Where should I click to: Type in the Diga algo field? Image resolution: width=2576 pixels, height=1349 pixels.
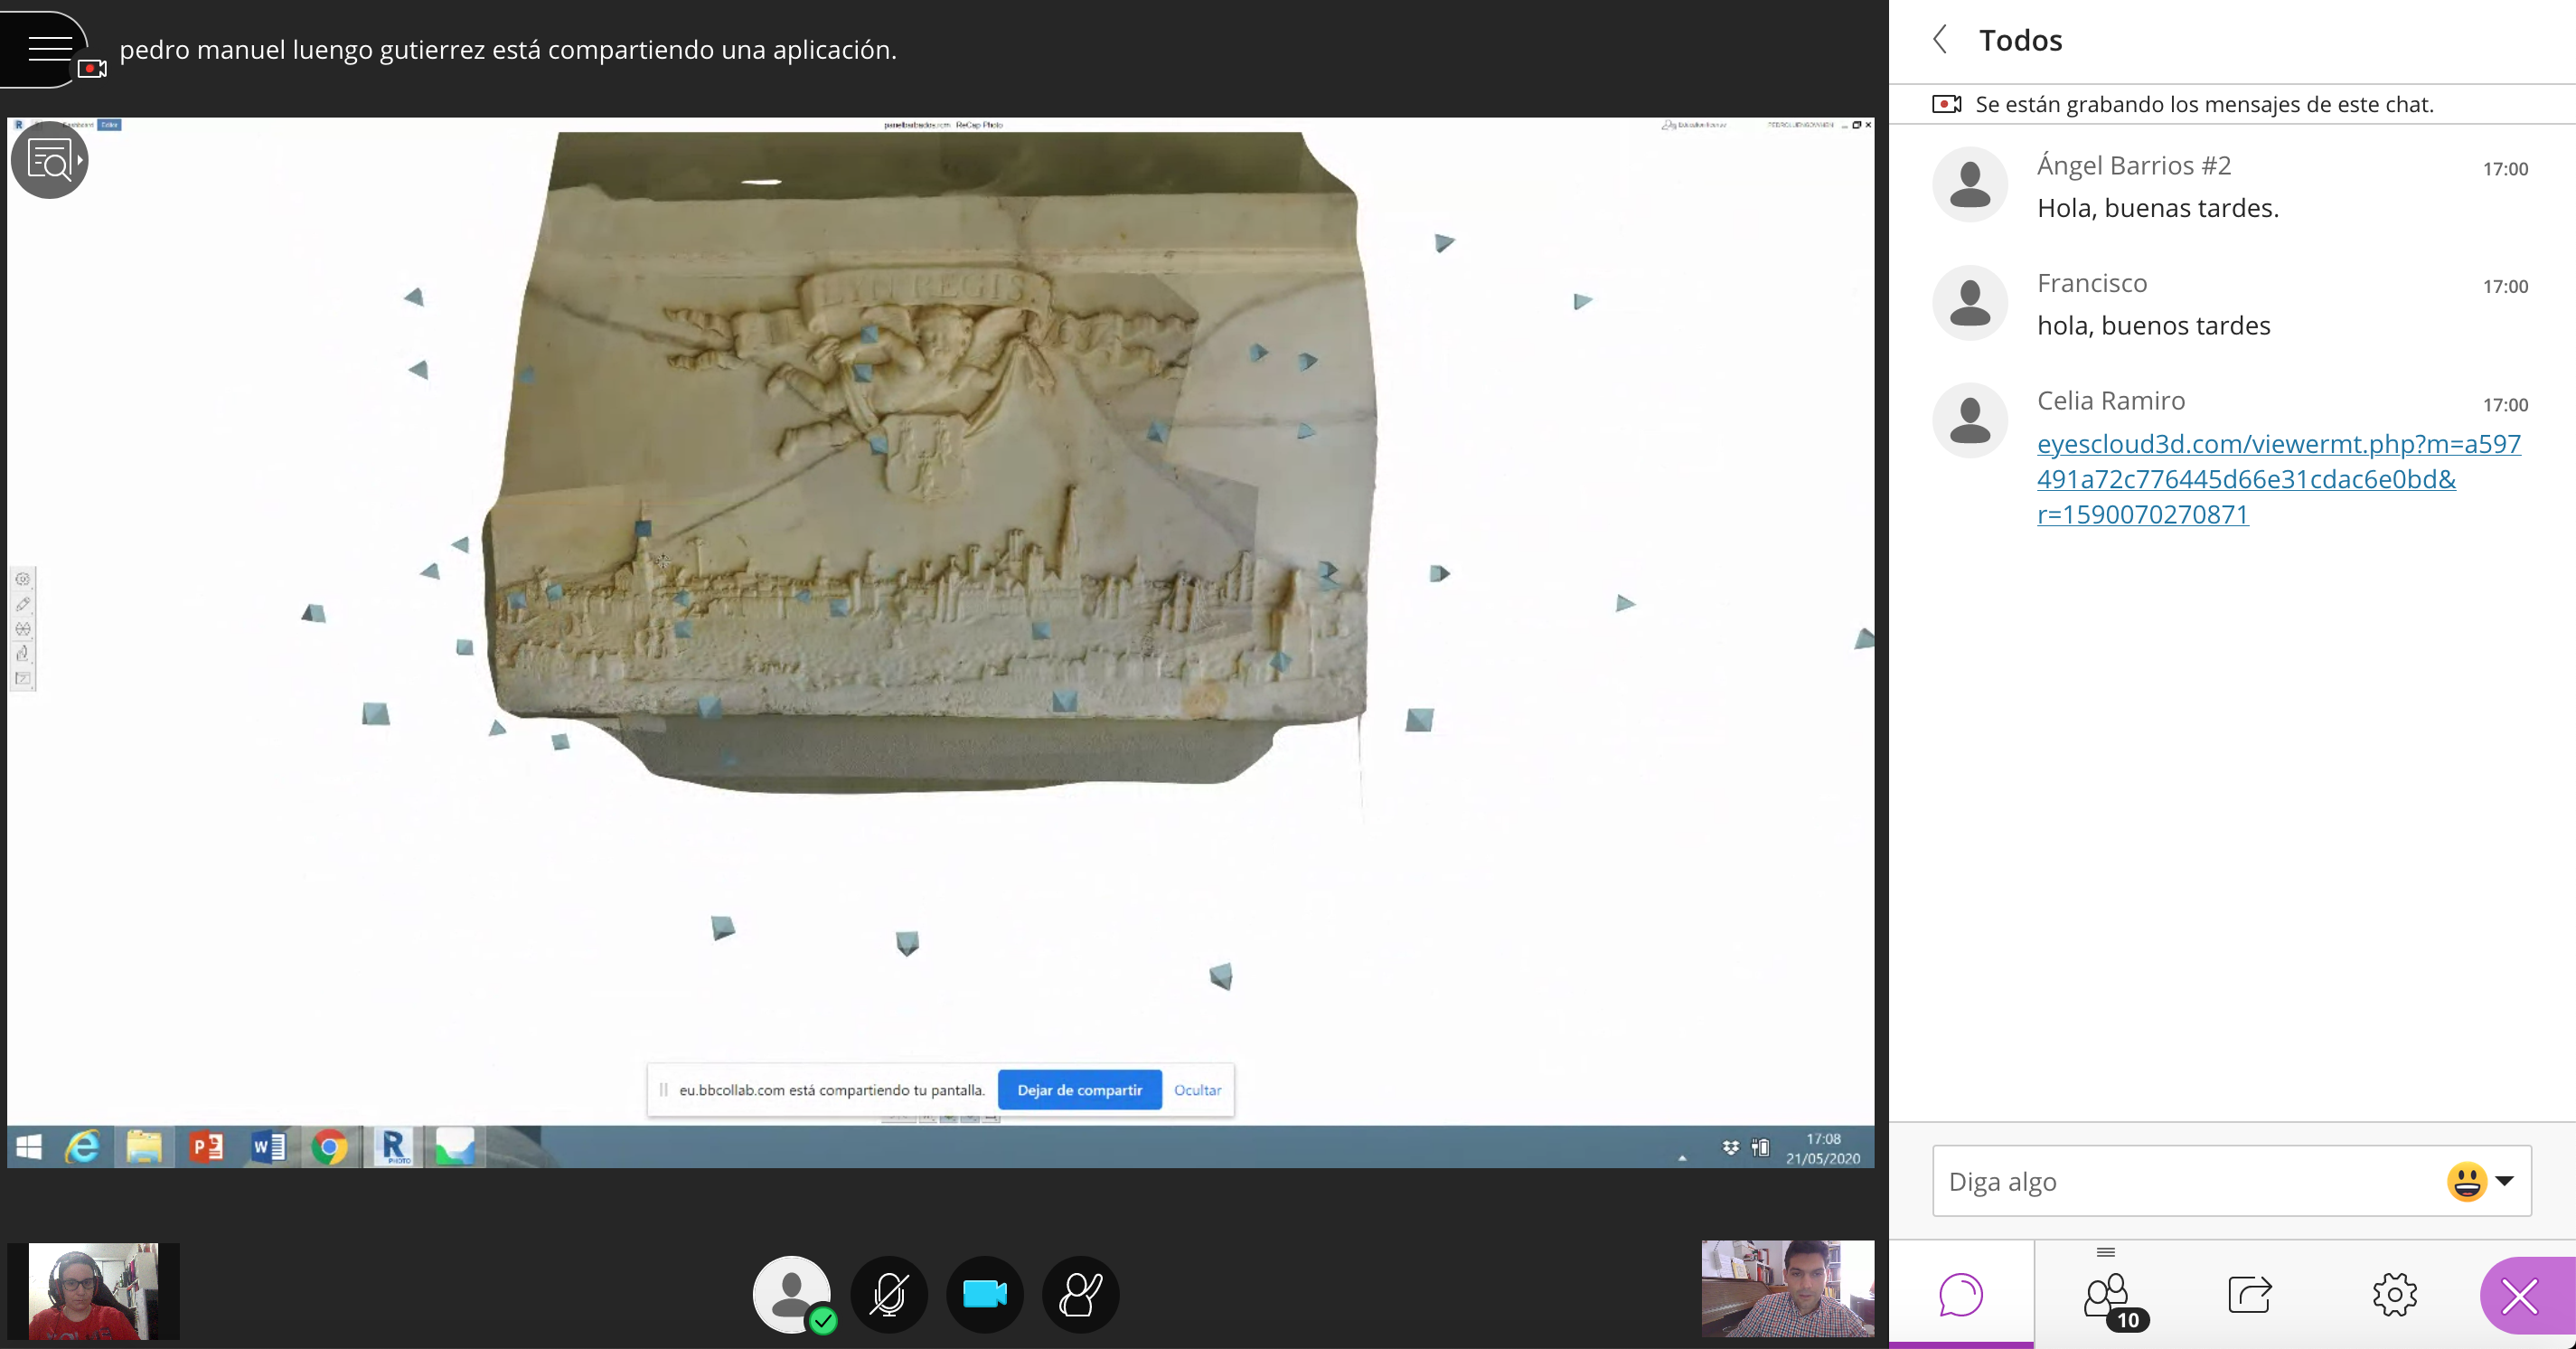pyautogui.click(x=2180, y=1181)
